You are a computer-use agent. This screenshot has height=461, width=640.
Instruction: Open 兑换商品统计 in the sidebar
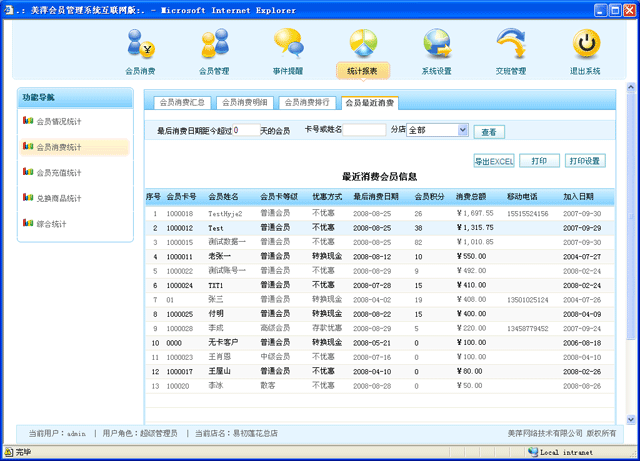coord(59,198)
